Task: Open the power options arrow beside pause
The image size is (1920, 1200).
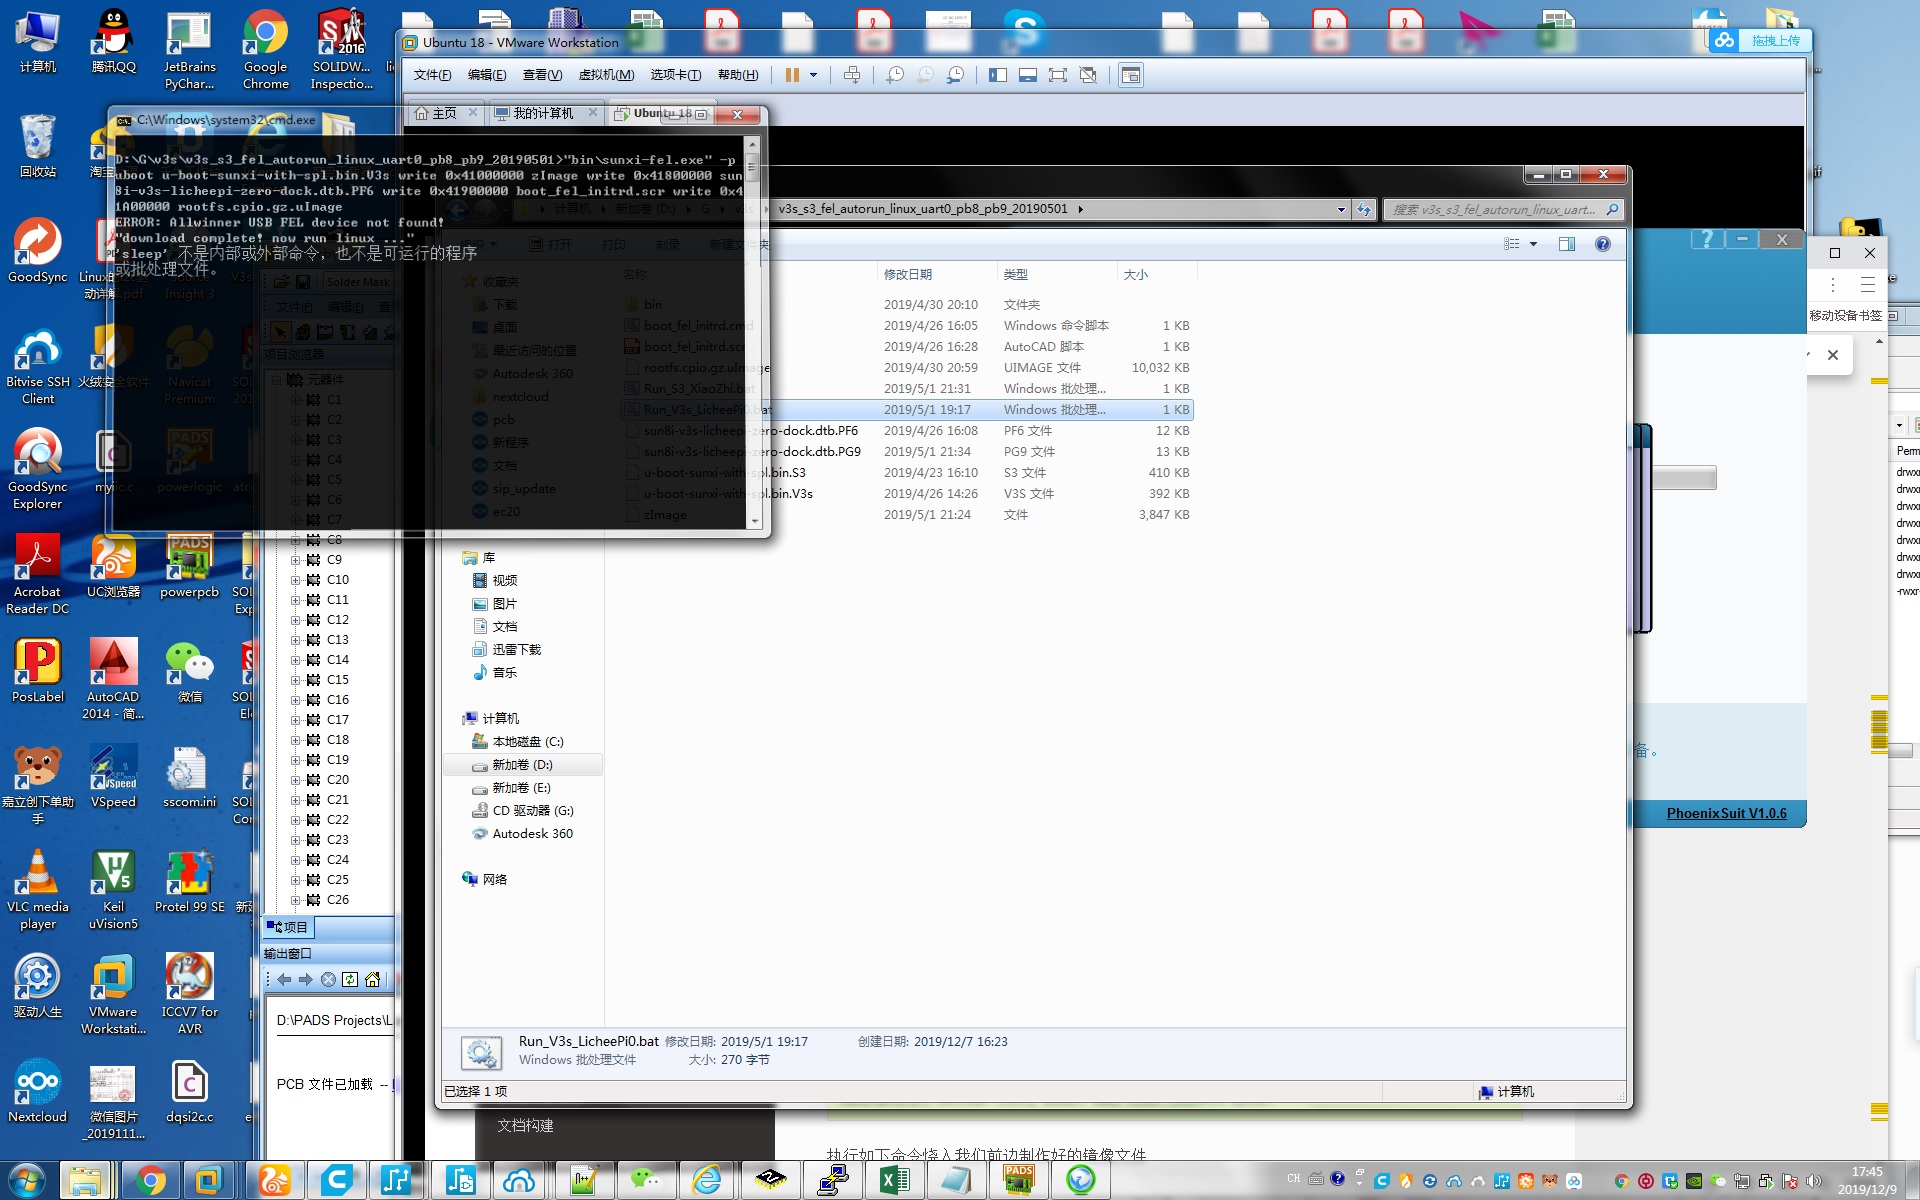Action: point(813,75)
